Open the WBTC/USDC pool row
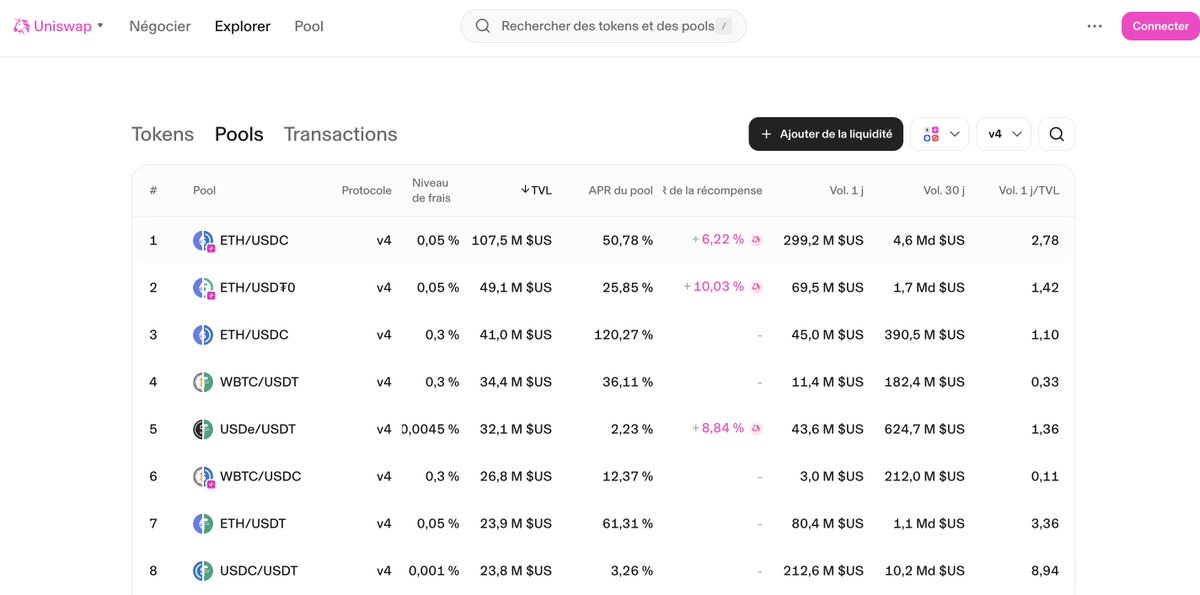The image size is (1200, 595). point(603,477)
